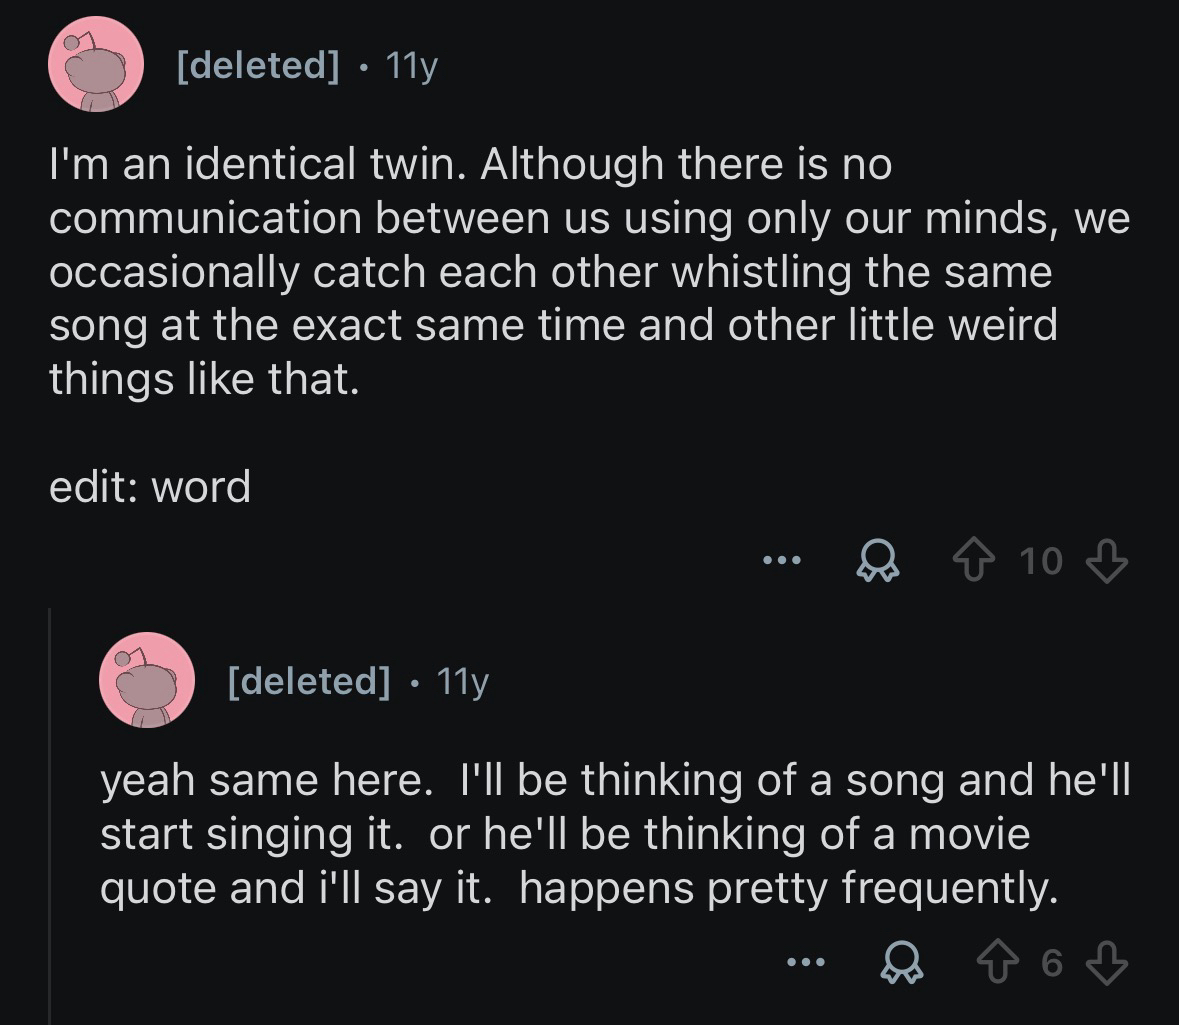Screen dimensions: 1179x1025
Task: Tap the avatar beside the reply comment
Action: [x=146, y=680]
